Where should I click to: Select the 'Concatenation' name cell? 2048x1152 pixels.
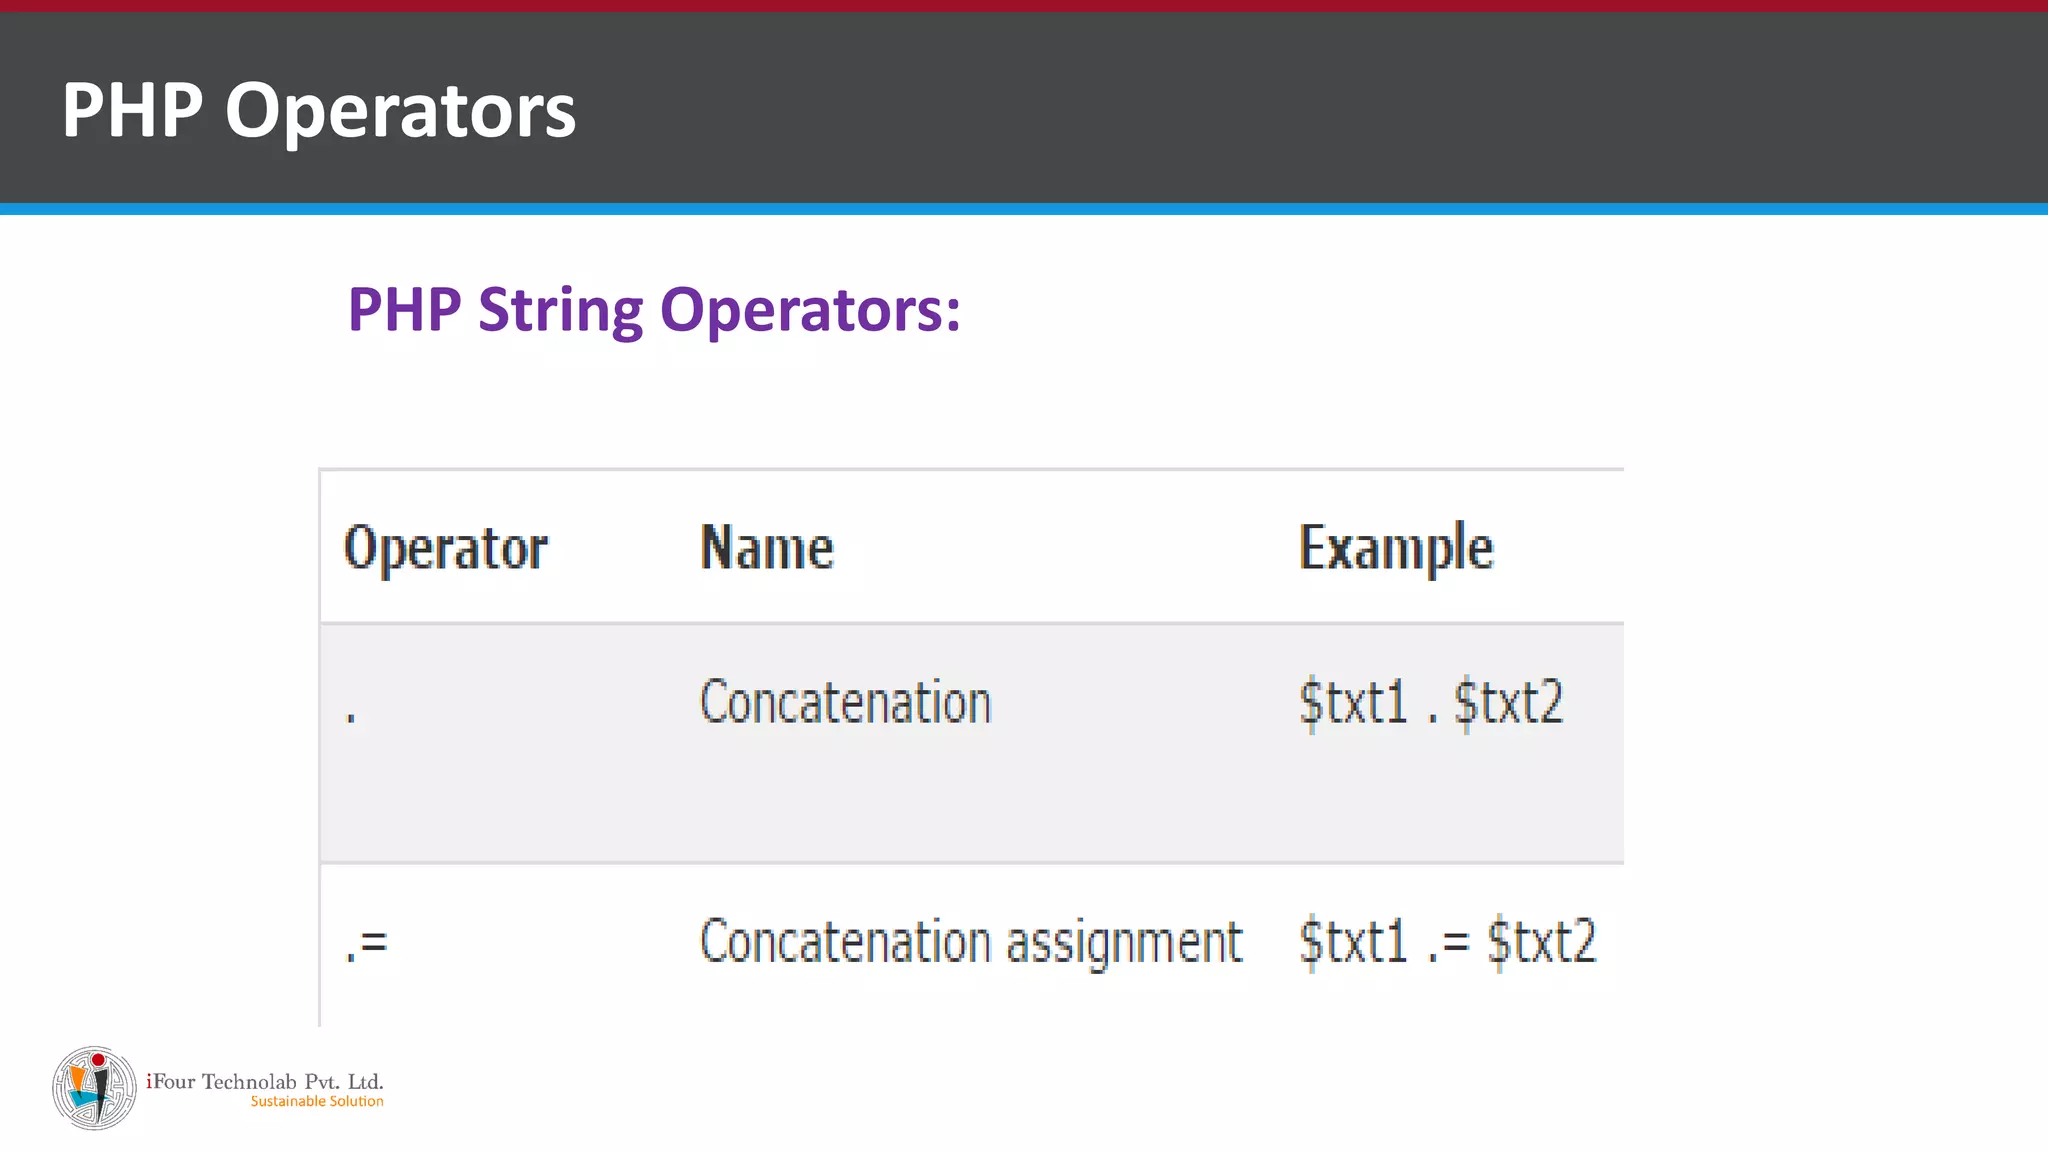pos(845,702)
